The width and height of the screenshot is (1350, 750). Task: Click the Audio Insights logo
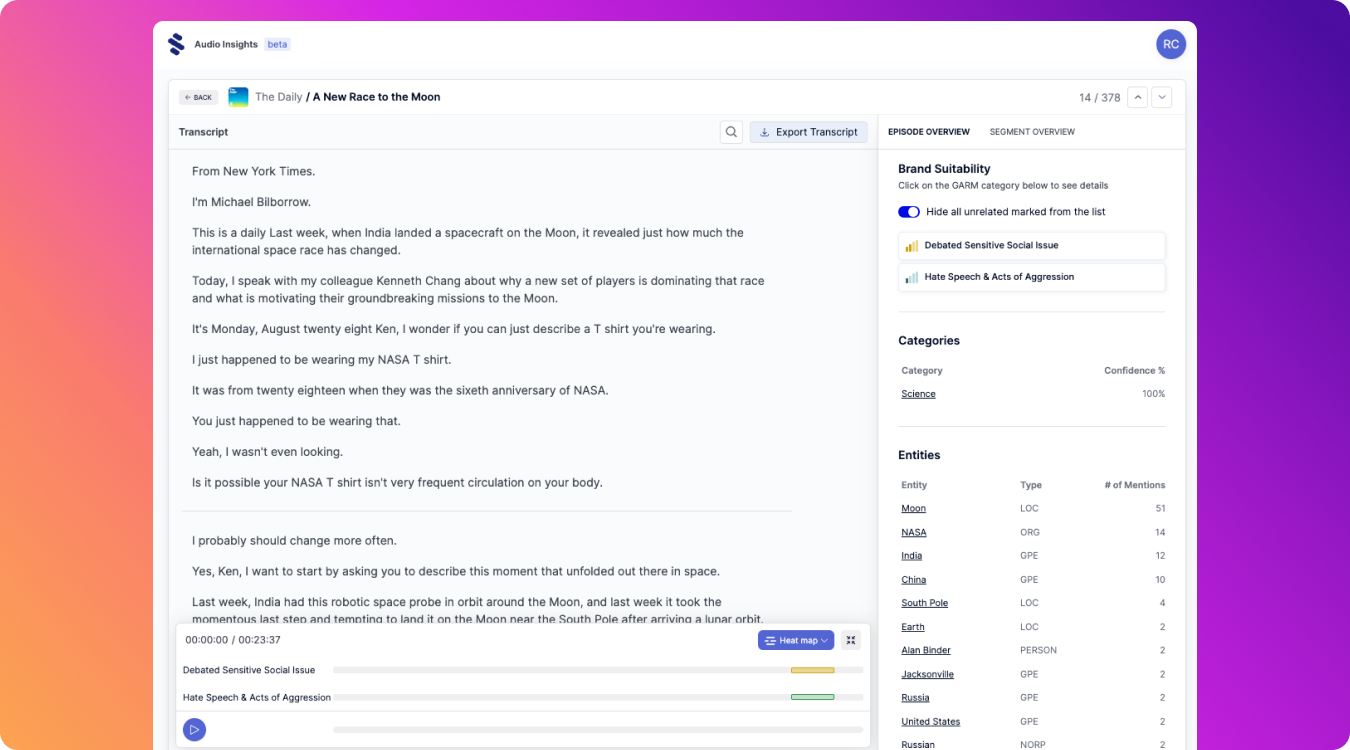(x=176, y=44)
